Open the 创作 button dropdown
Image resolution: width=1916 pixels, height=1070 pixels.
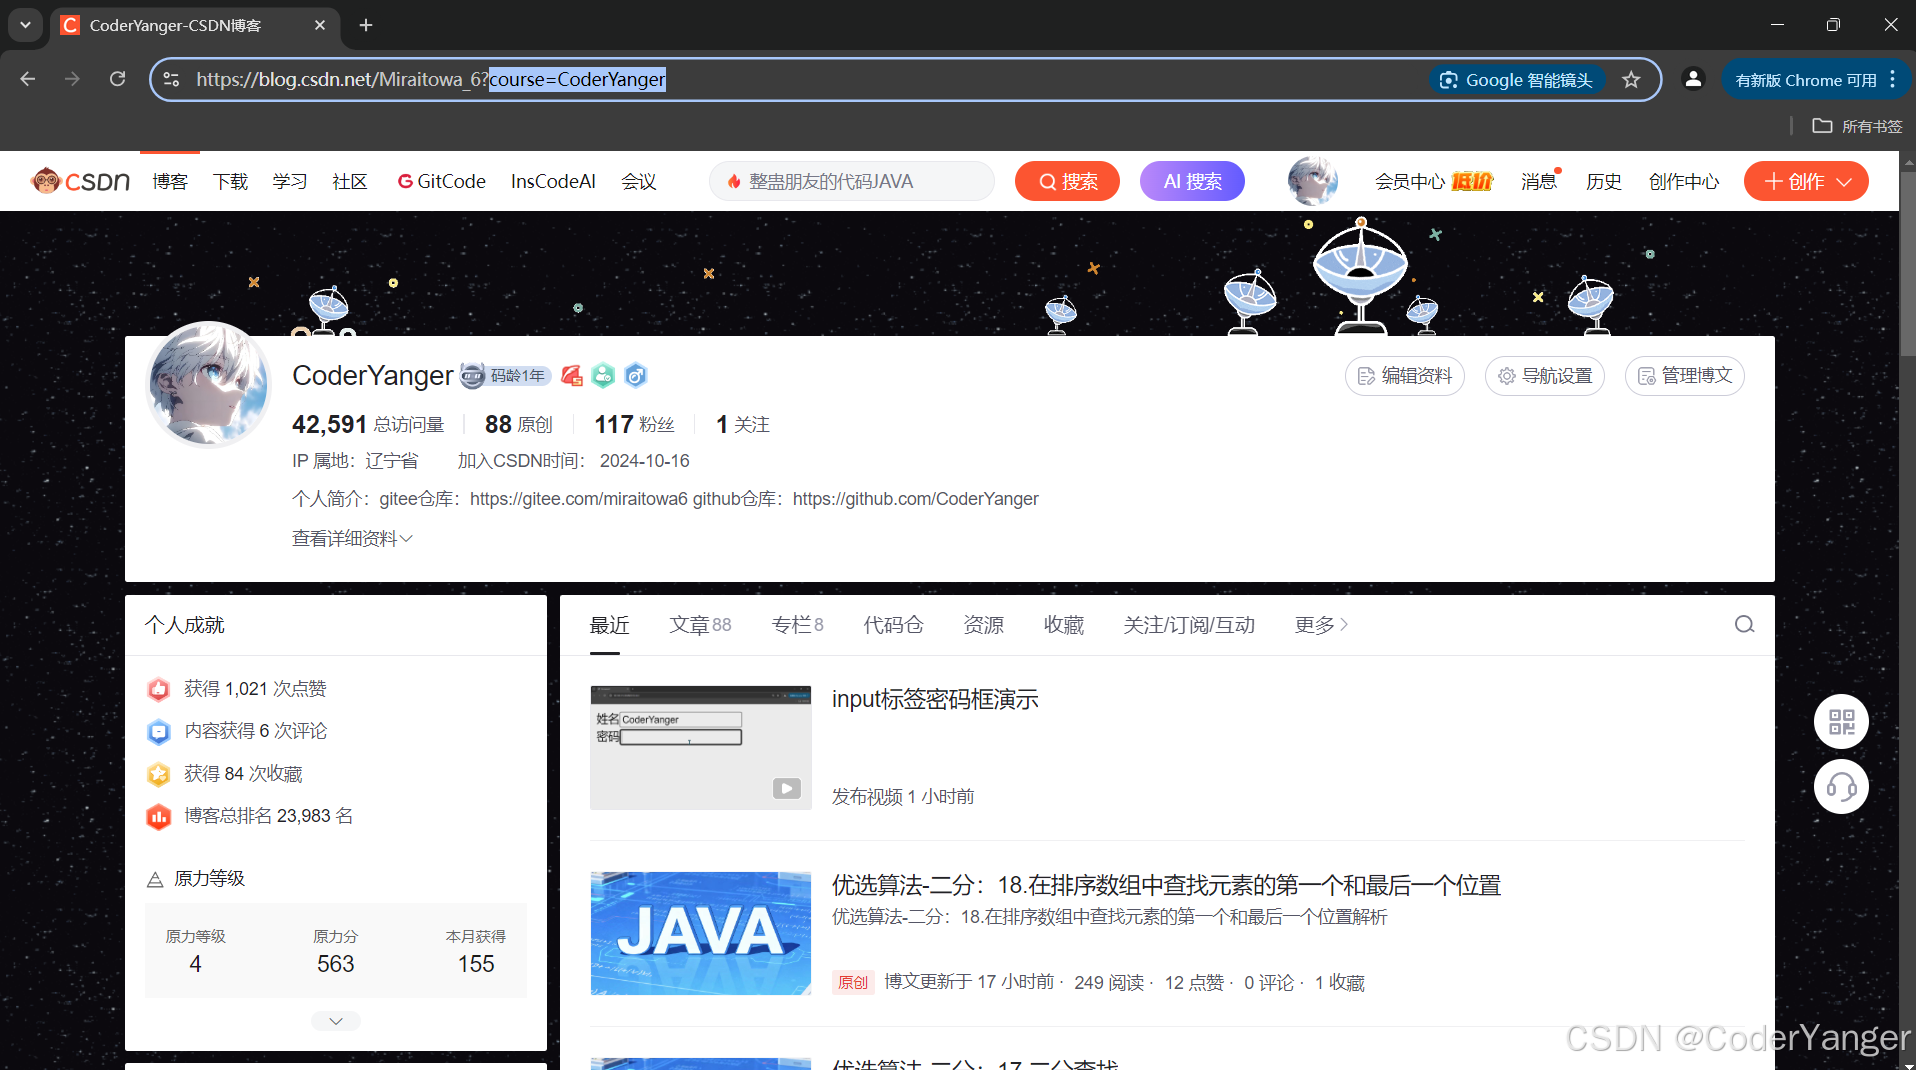1806,181
